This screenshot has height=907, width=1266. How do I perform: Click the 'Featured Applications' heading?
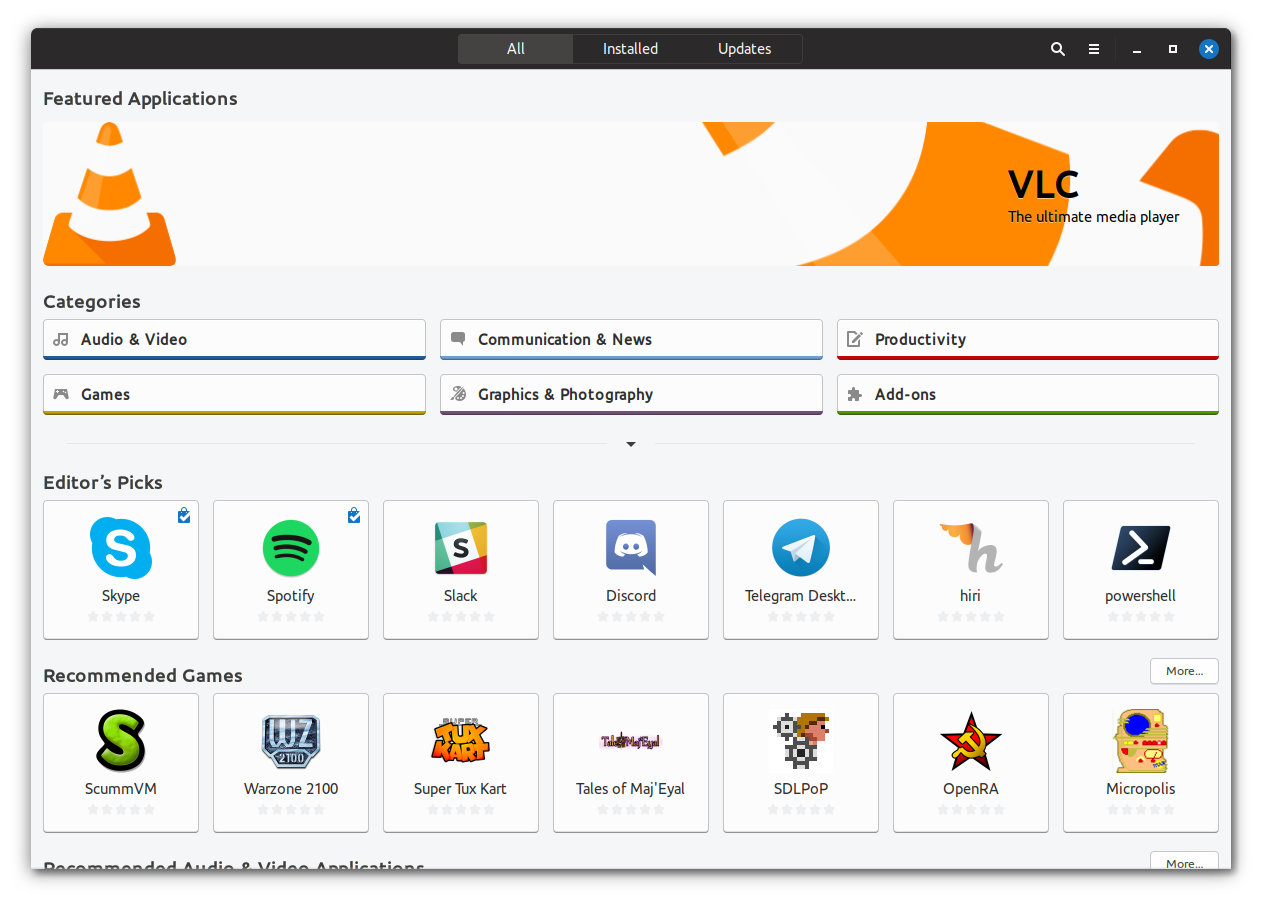(x=140, y=99)
